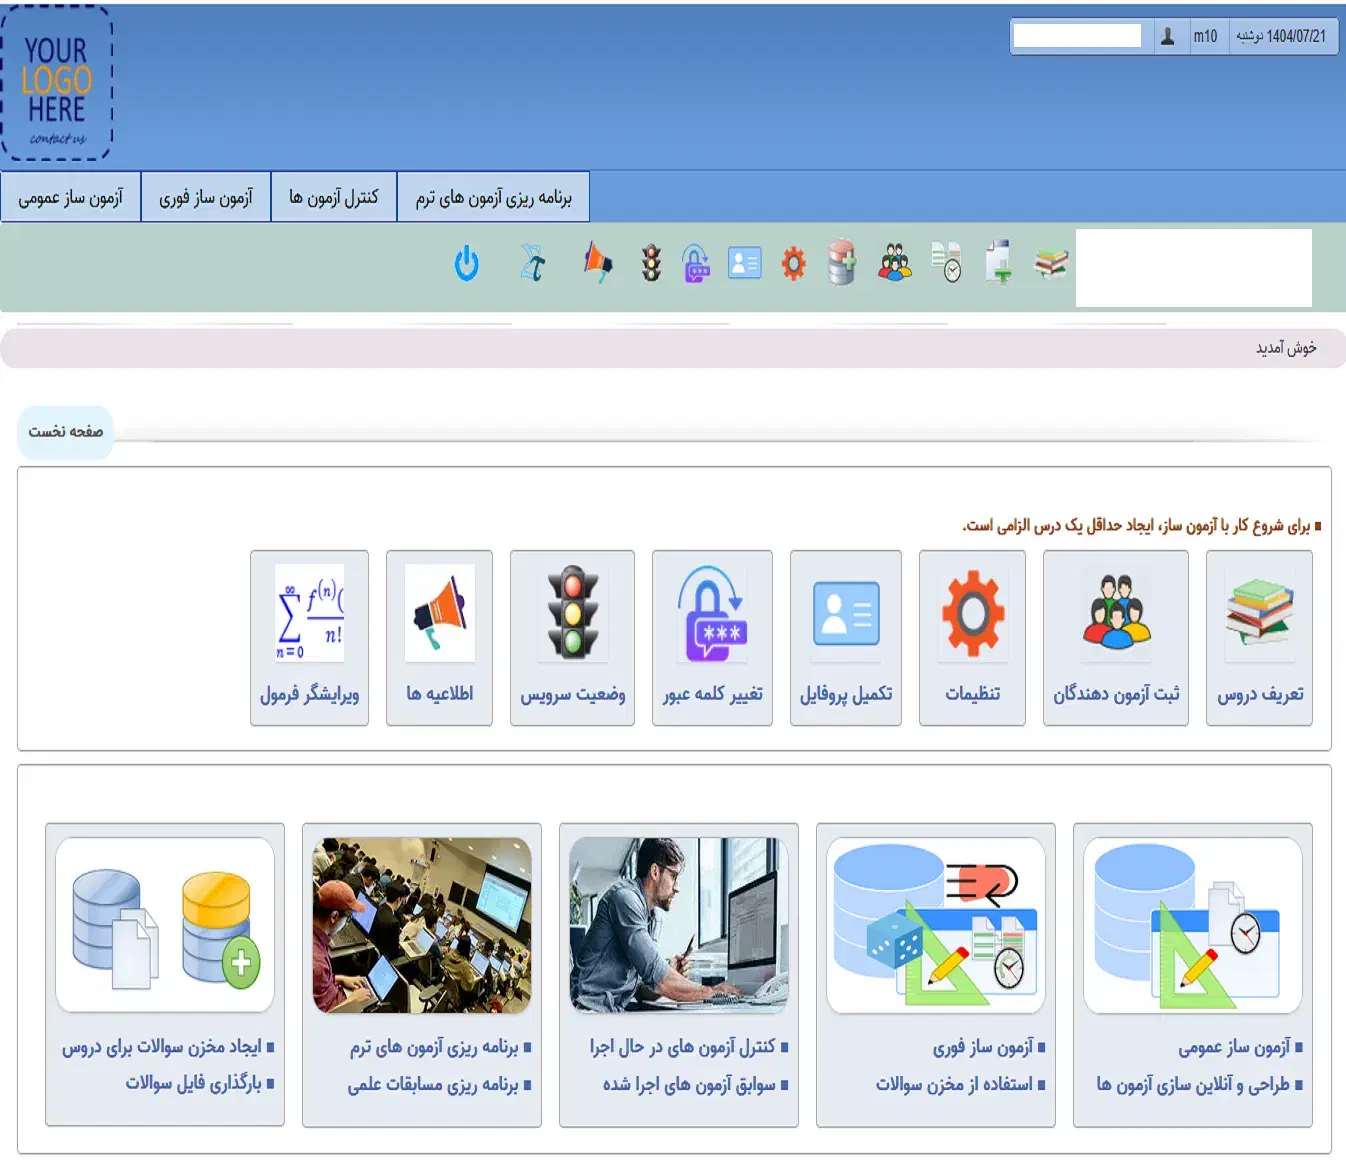Select the group icon for exam takers
Image resolution: width=1346 pixels, height=1167 pixels.
tap(894, 263)
